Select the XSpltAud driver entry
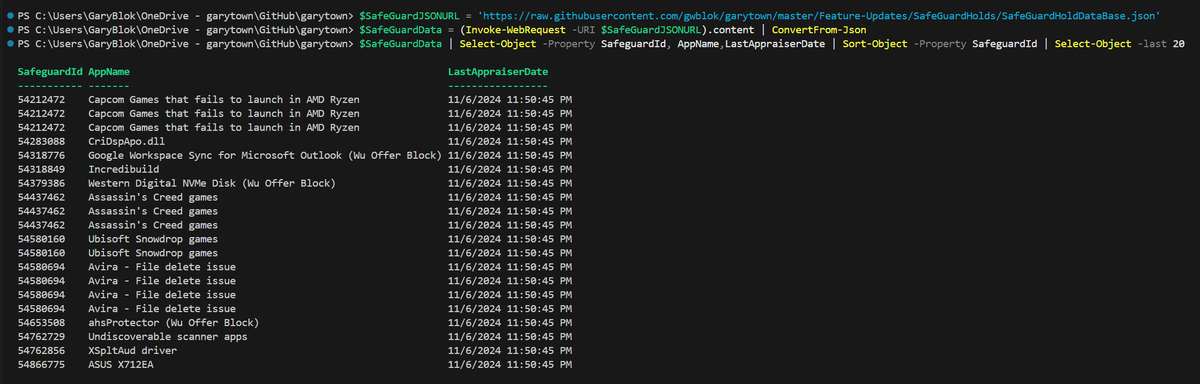This screenshot has width=1200, height=384. click(133, 351)
